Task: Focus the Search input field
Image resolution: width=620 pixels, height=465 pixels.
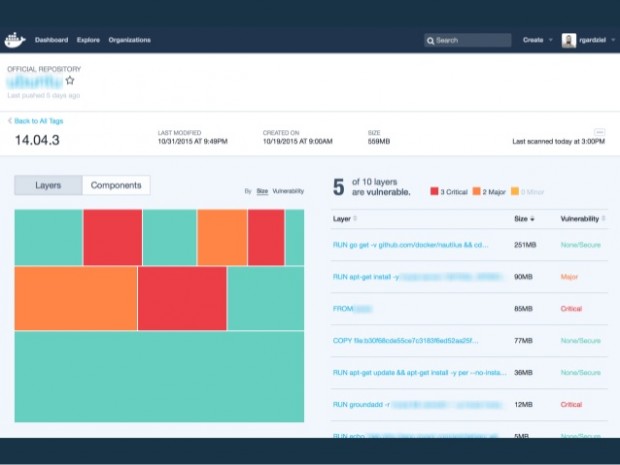Action: (x=468, y=40)
